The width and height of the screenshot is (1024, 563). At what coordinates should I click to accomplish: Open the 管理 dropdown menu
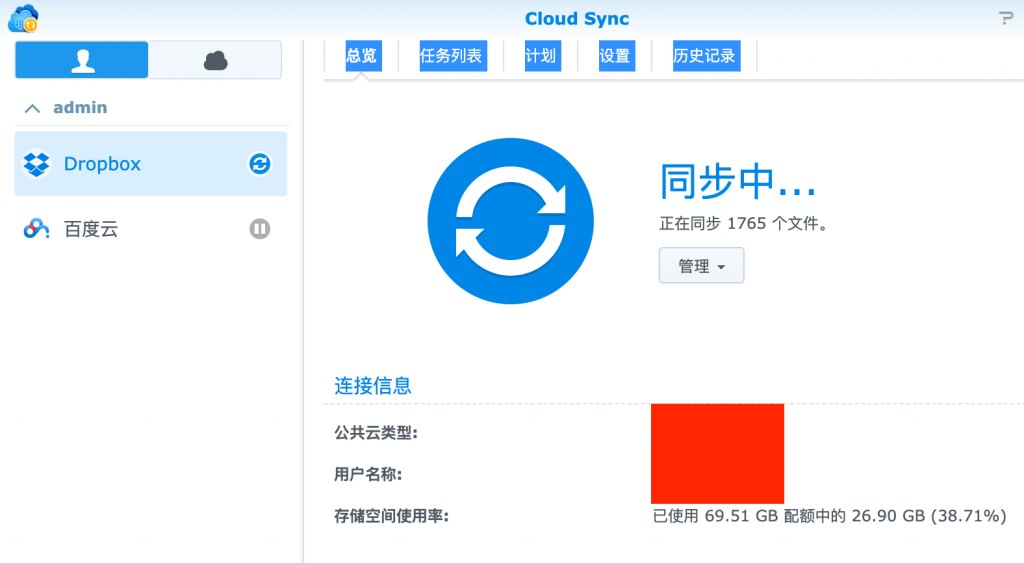point(701,266)
